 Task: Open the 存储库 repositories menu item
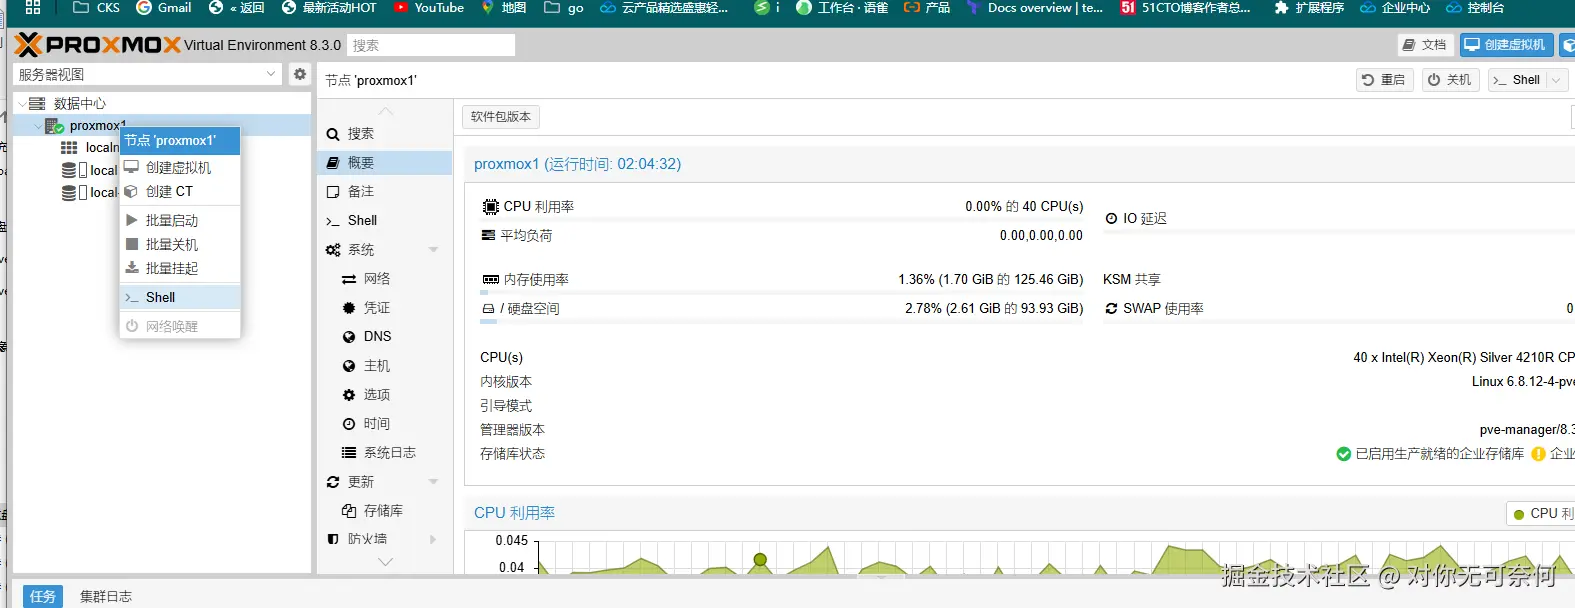384,511
